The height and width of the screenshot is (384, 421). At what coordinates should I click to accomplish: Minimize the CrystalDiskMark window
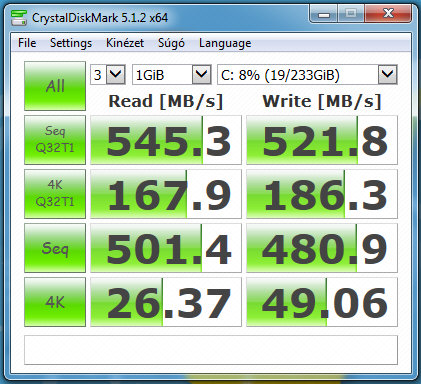[323, 14]
